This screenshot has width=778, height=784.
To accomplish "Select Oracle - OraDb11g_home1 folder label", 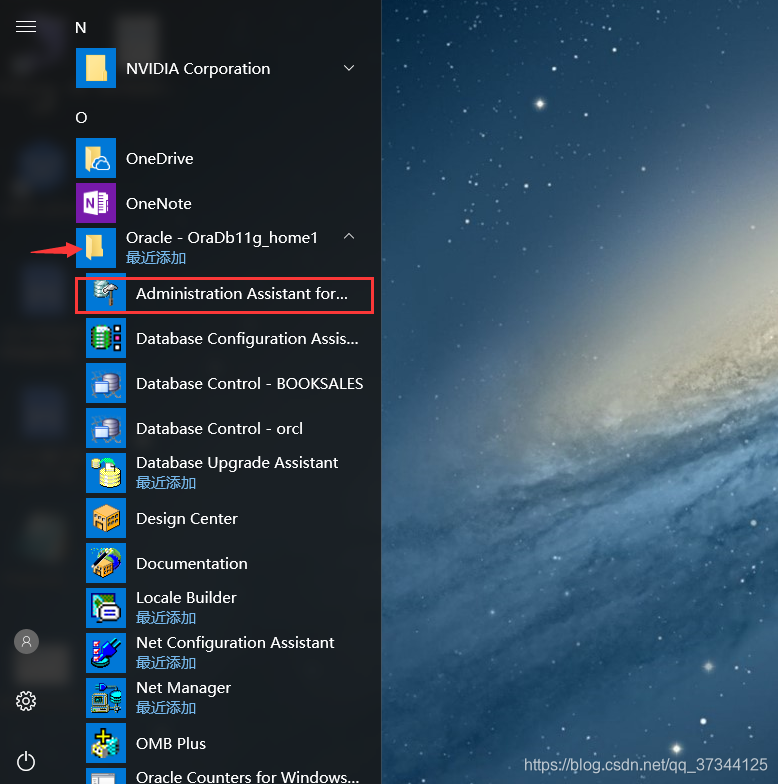I will tap(222, 238).
